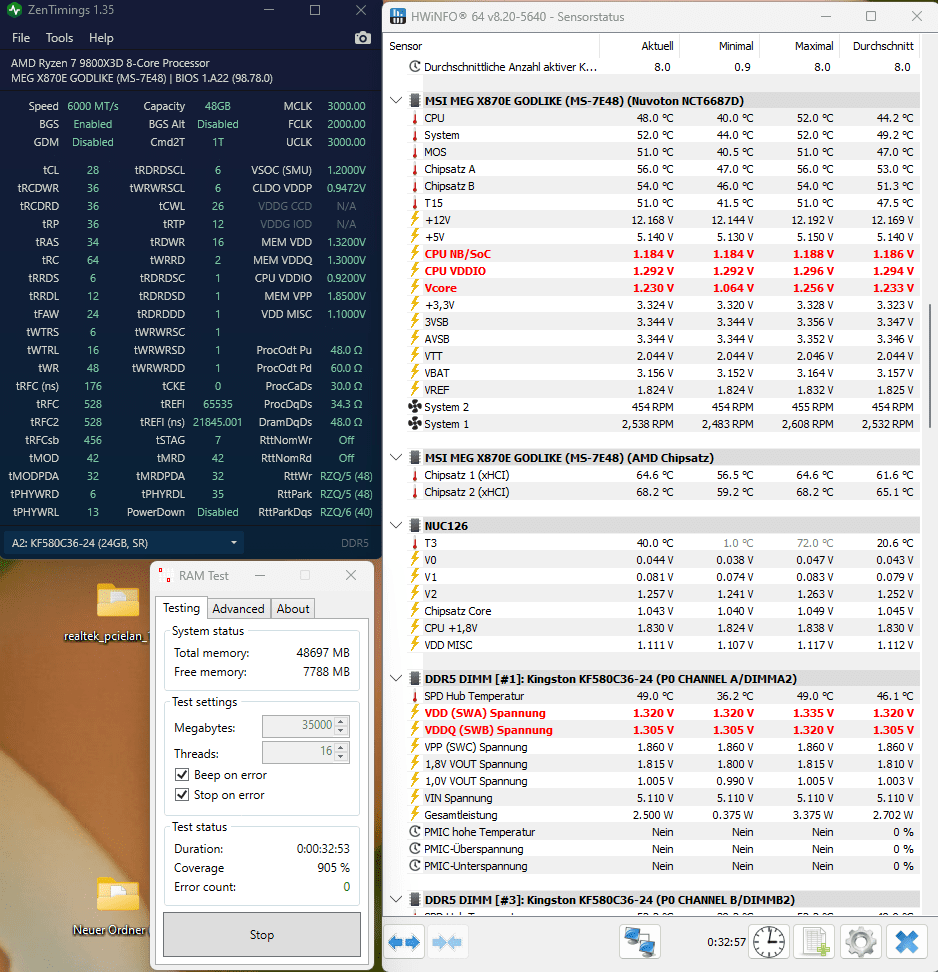Click the Megabytes stepper arrows

tap(341, 727)
